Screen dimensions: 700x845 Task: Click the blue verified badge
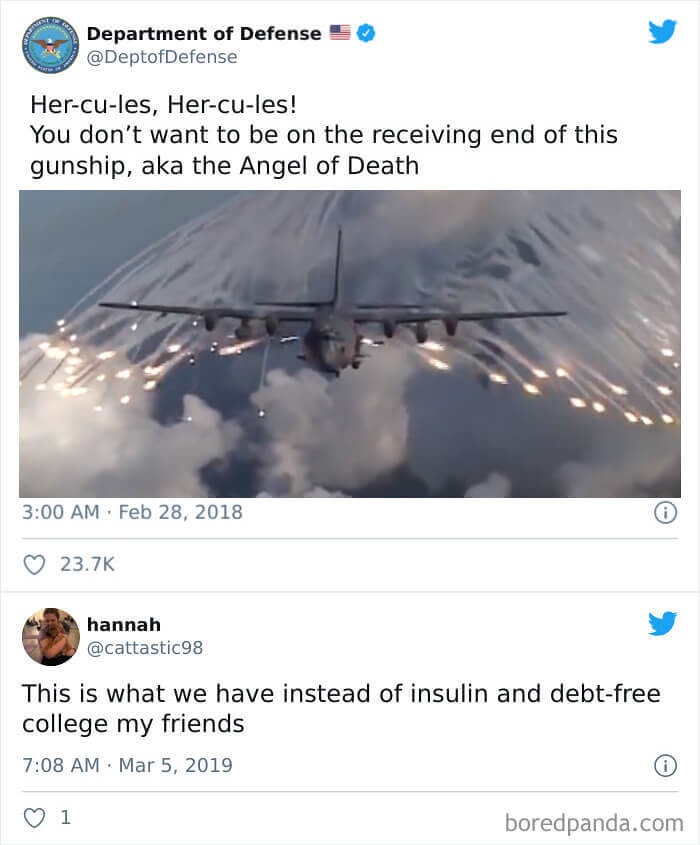coord(366,33)
